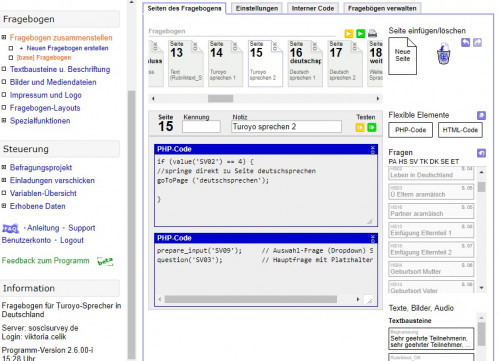Click the green beta badge icon

(x=105, y=261)
